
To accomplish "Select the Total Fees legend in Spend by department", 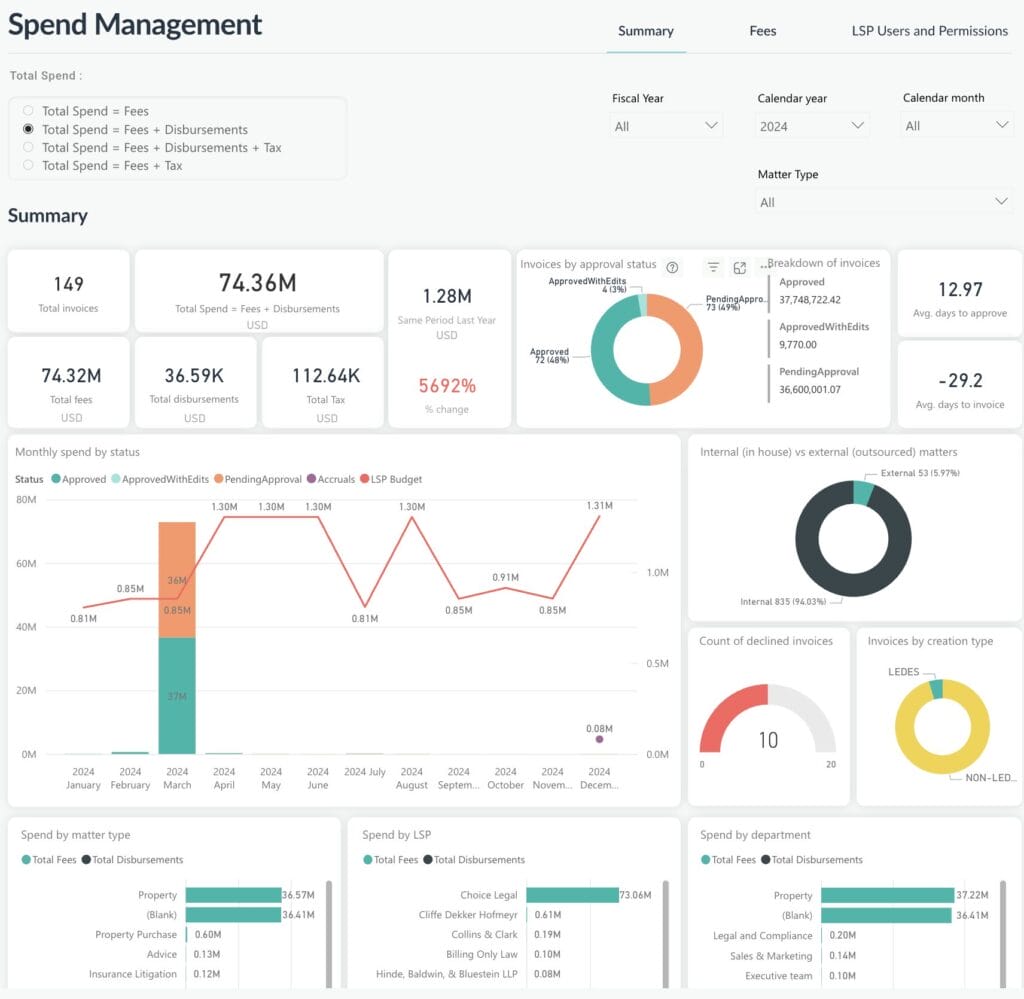I will point(729,859).
